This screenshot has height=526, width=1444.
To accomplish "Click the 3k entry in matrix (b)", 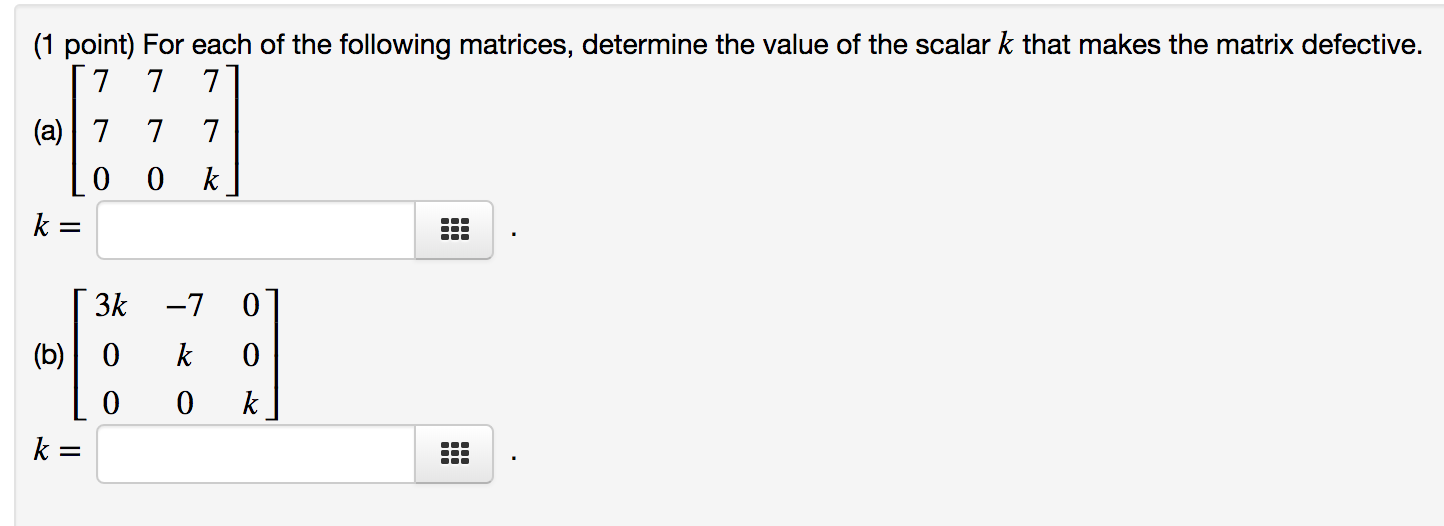I will tap(111, 306).
